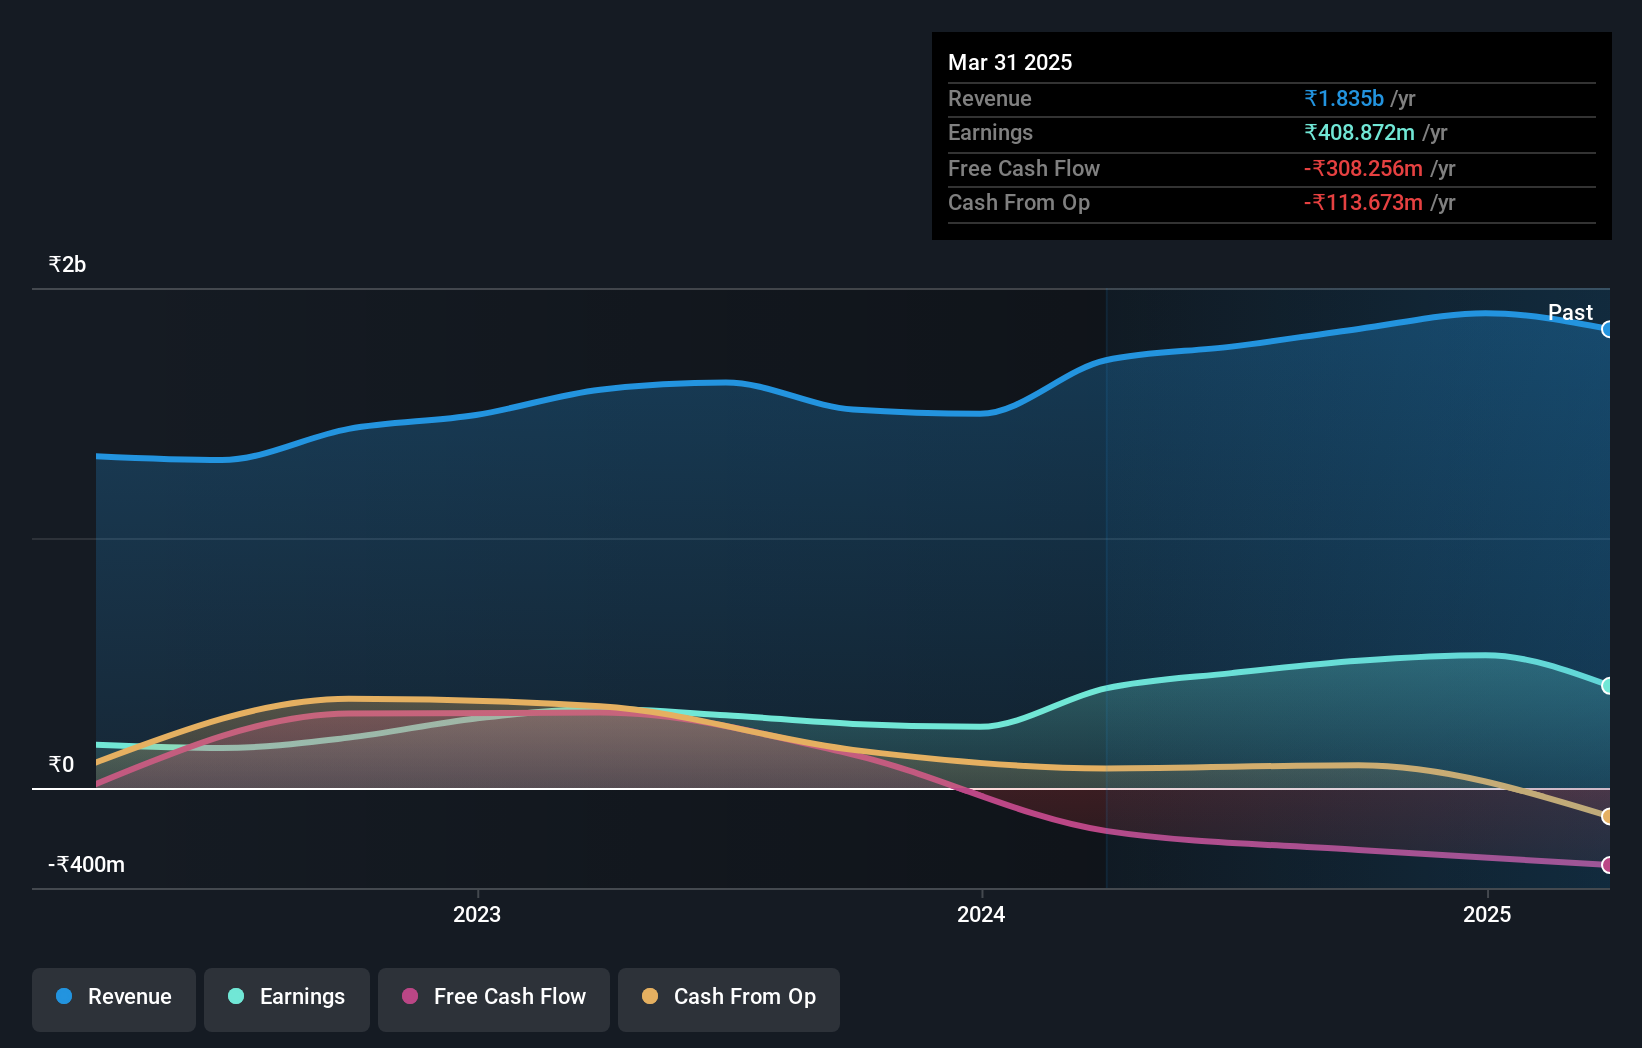Expand the Cash From Op legend chip

coord(728,997)
